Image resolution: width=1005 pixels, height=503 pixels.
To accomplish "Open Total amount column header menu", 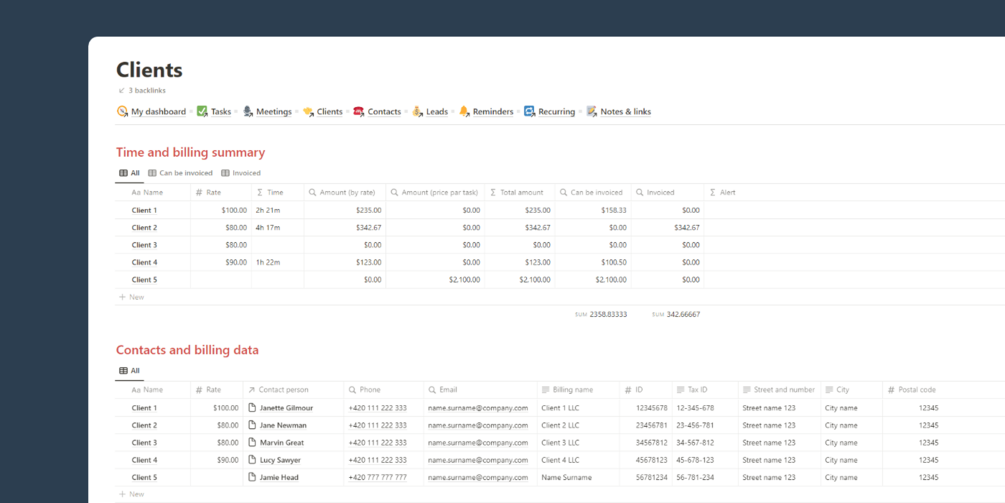I will click(x=519, y=192).
